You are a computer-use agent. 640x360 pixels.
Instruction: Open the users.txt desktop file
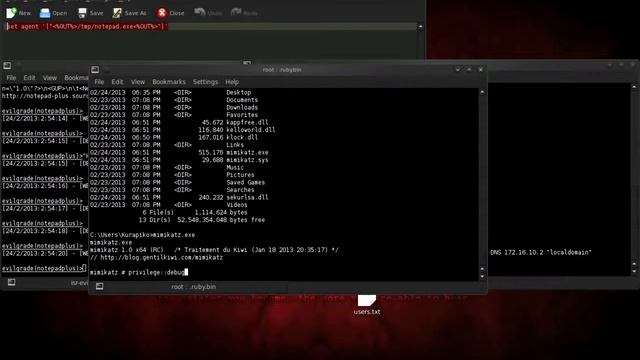coord(367,304)
